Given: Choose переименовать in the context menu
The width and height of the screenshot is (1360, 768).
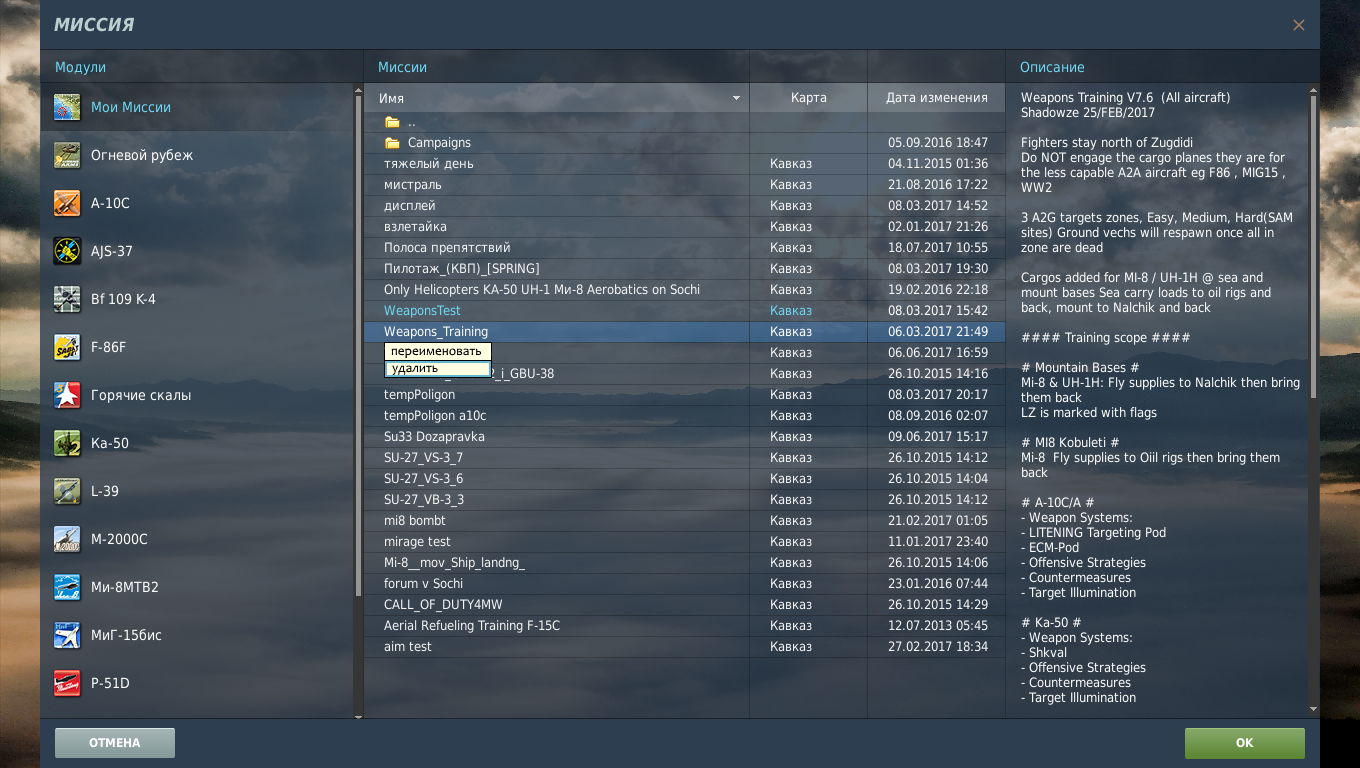Looking at the screenshot, I should point(438,351).
